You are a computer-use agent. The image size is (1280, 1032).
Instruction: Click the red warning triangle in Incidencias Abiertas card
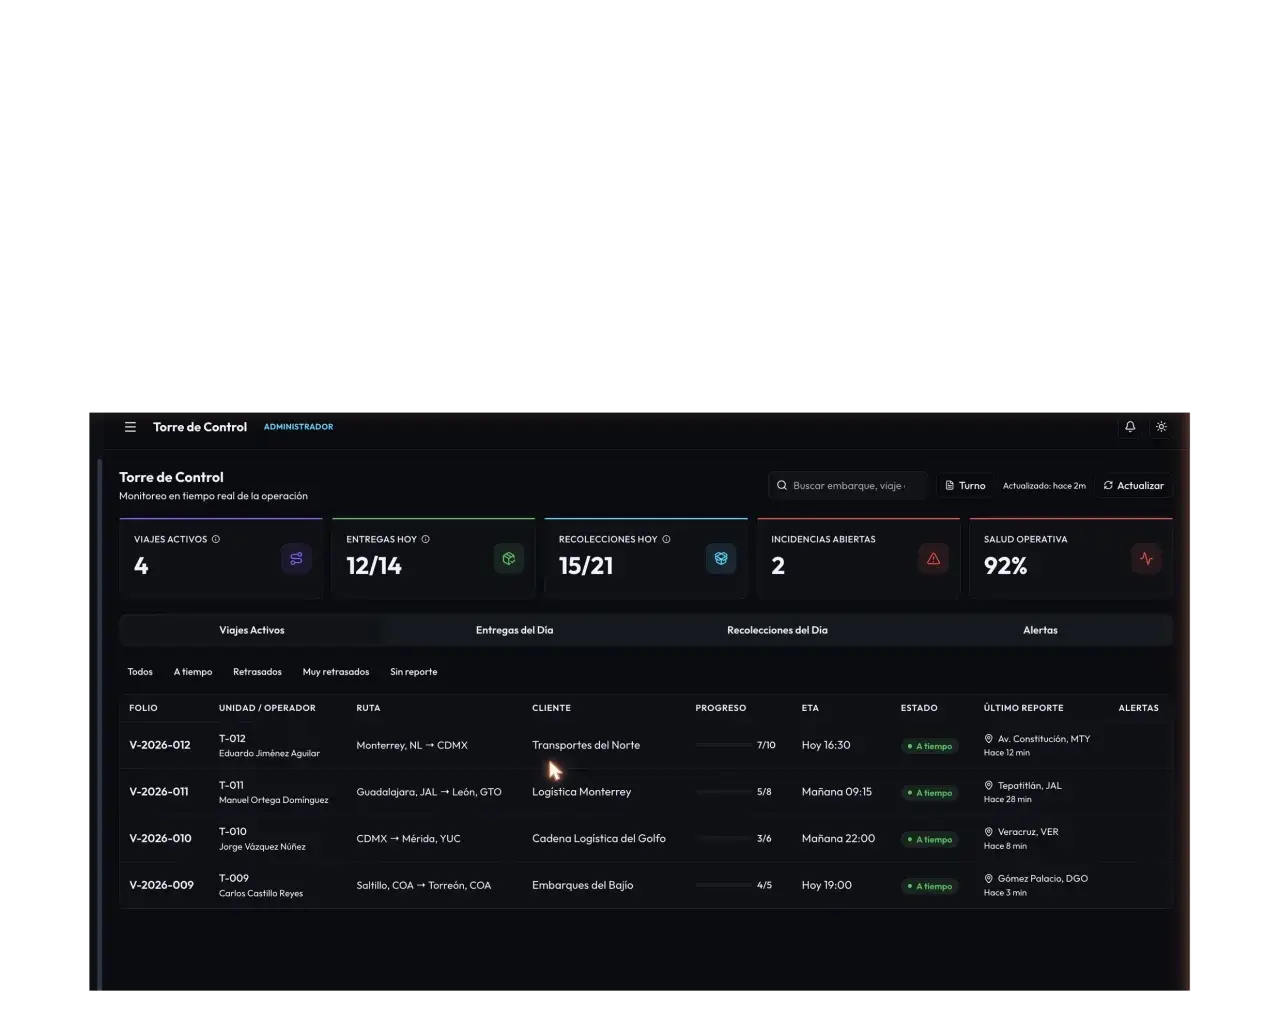[933, 559]
